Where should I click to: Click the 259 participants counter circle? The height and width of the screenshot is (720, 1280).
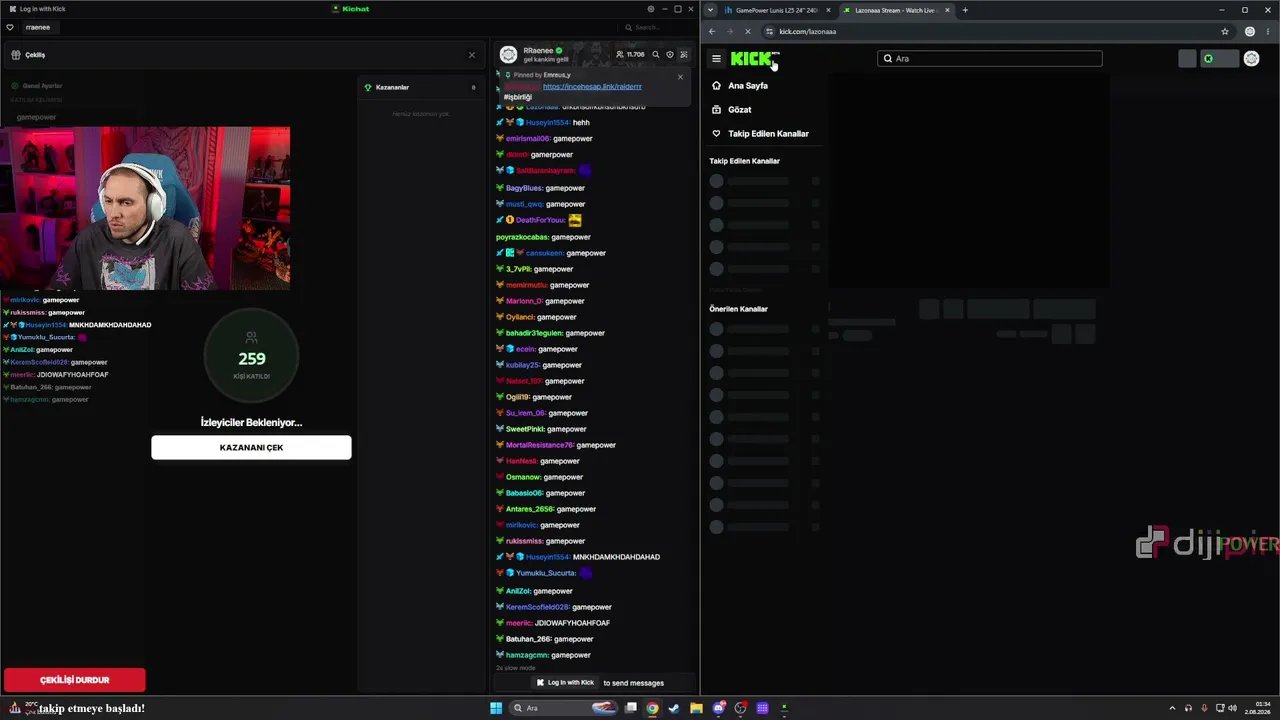point(251,357)
